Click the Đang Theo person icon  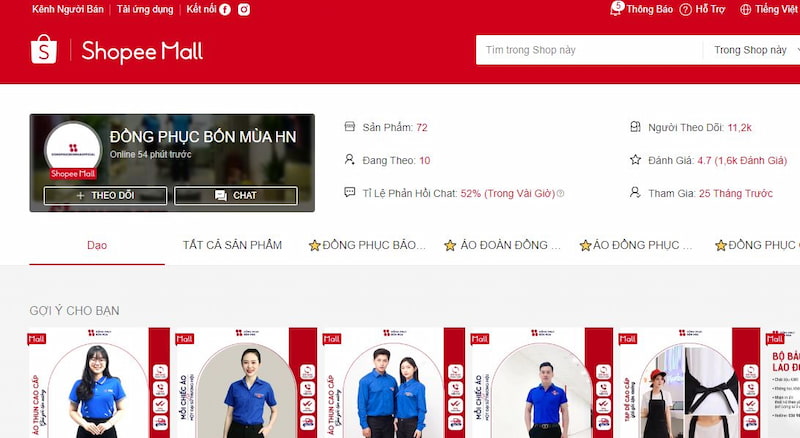pos(349,160)
